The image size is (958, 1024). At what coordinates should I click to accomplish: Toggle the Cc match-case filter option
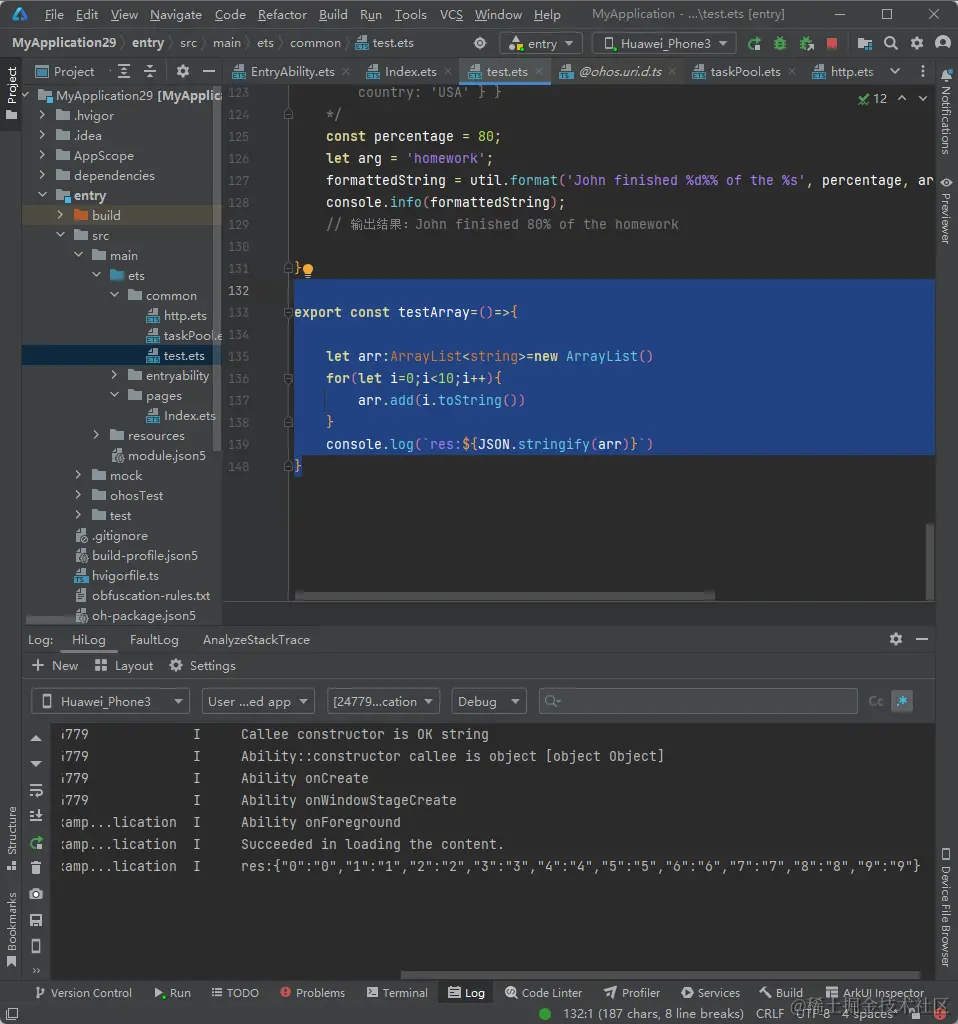pos(875,701)
